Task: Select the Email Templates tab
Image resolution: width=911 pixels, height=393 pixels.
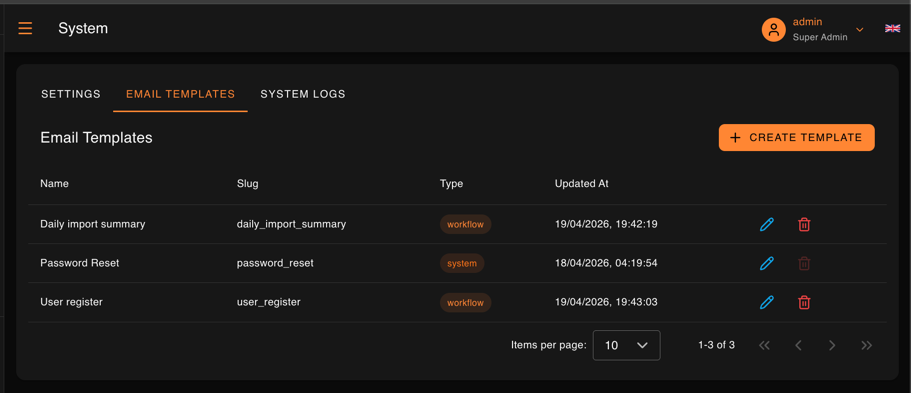Action: pos(180,94)
